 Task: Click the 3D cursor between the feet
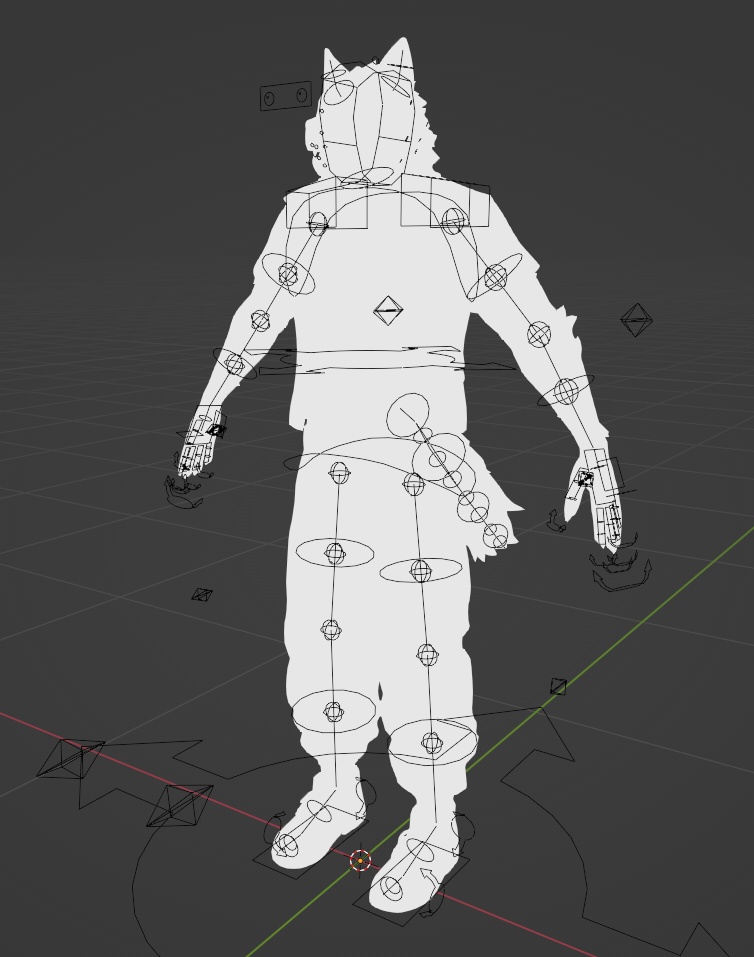coord(360,860)
